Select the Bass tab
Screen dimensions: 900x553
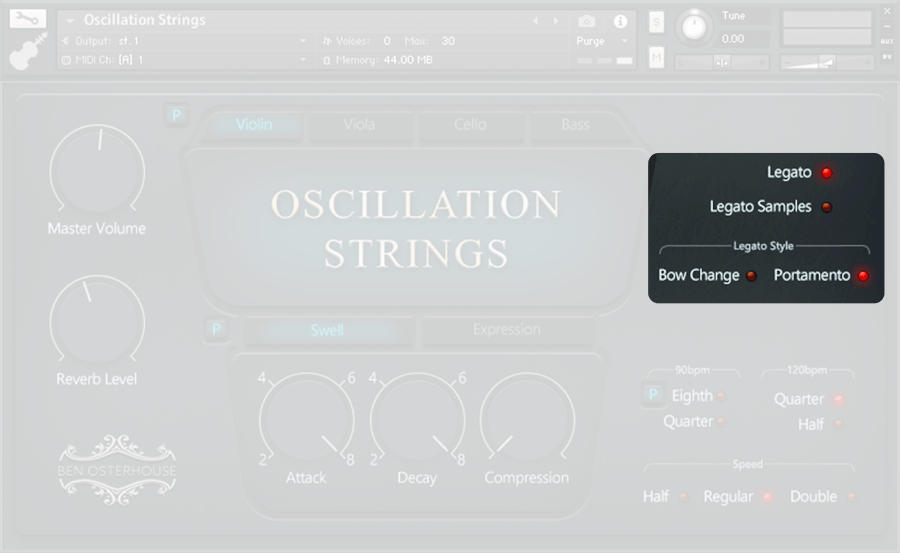(575, 125)
